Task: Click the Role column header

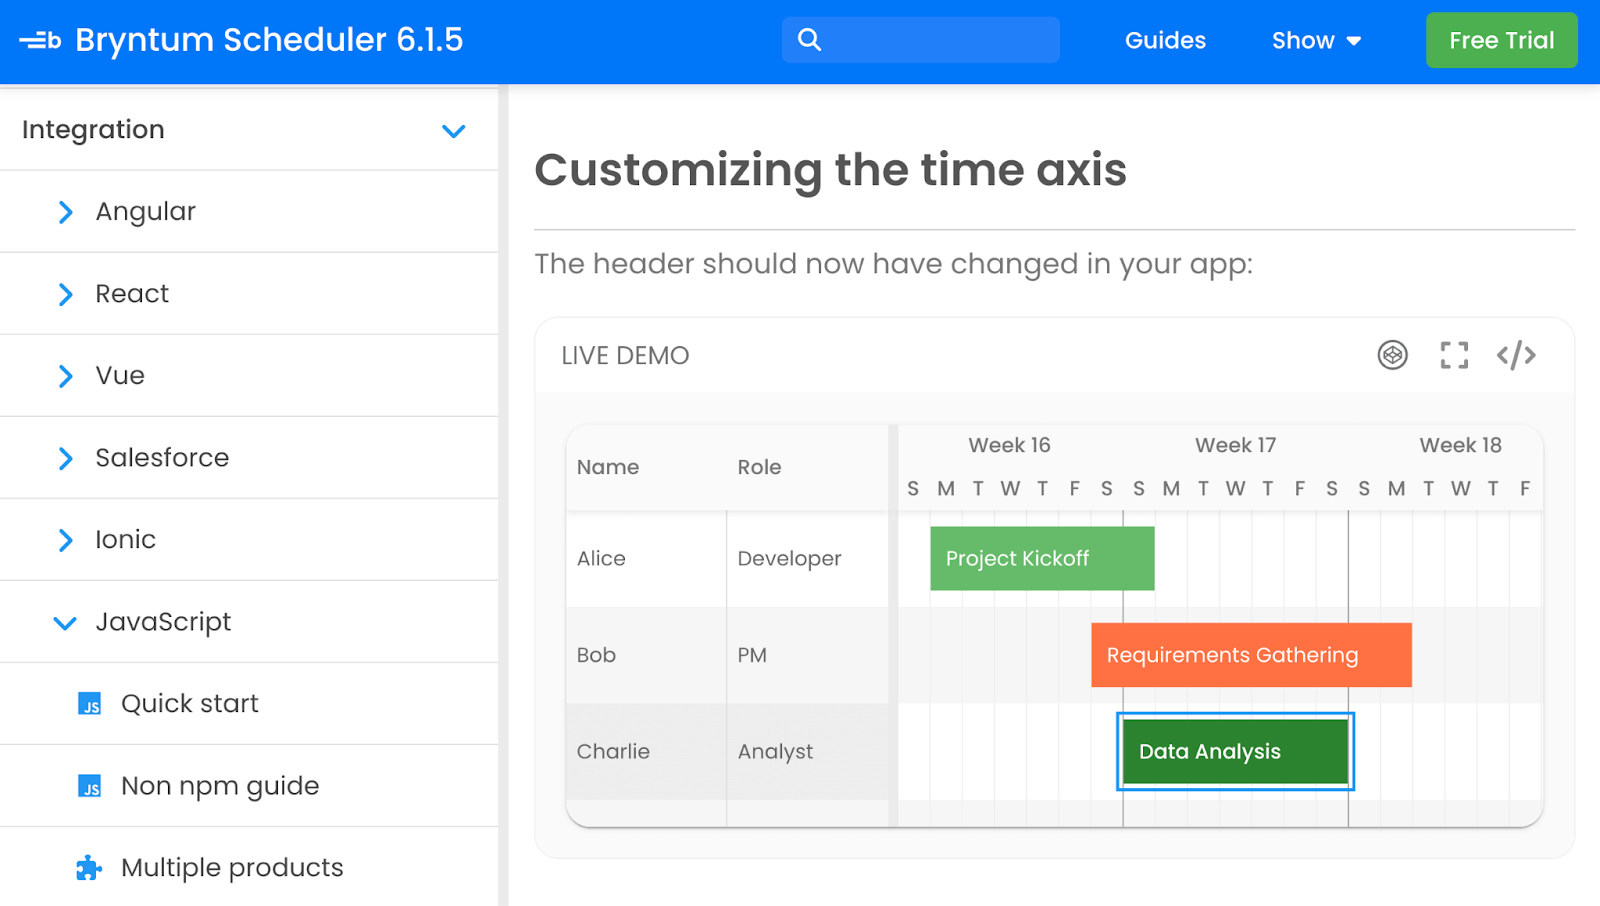Action: (808, 467)
